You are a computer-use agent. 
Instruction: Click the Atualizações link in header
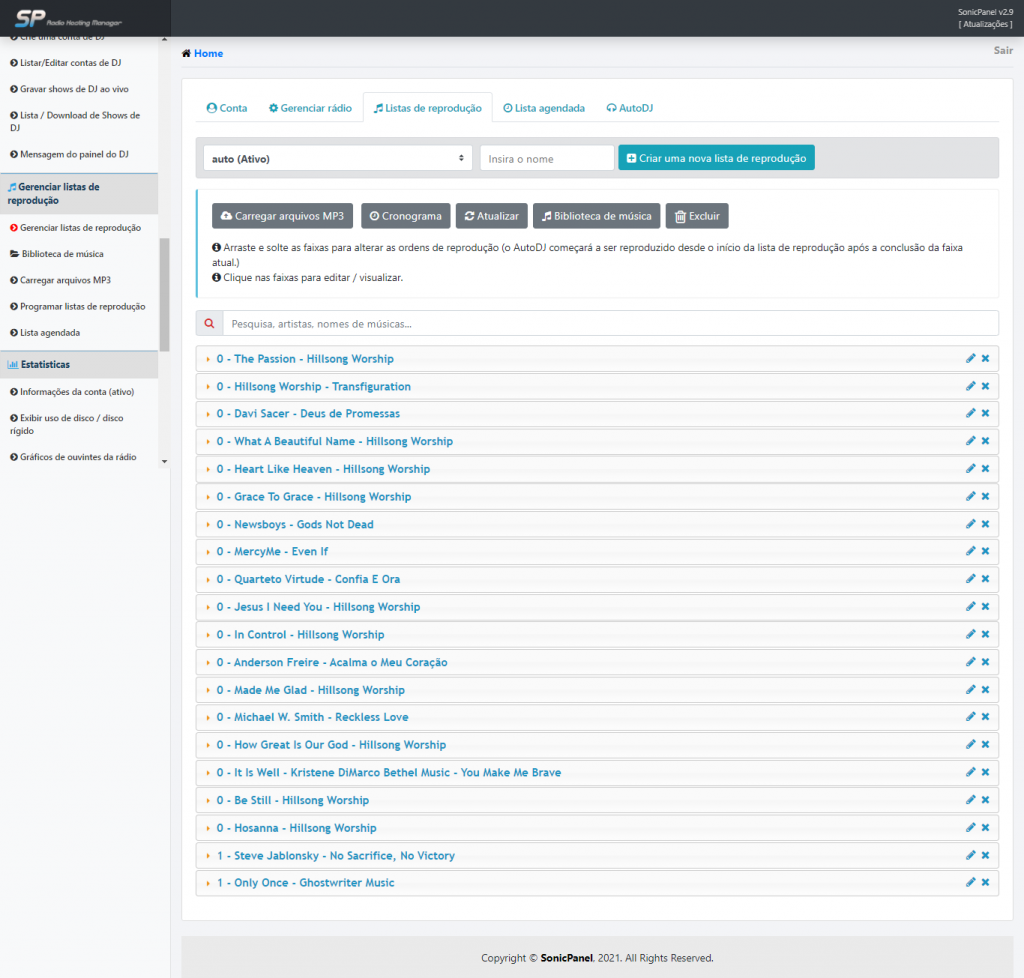pos(985,24)
